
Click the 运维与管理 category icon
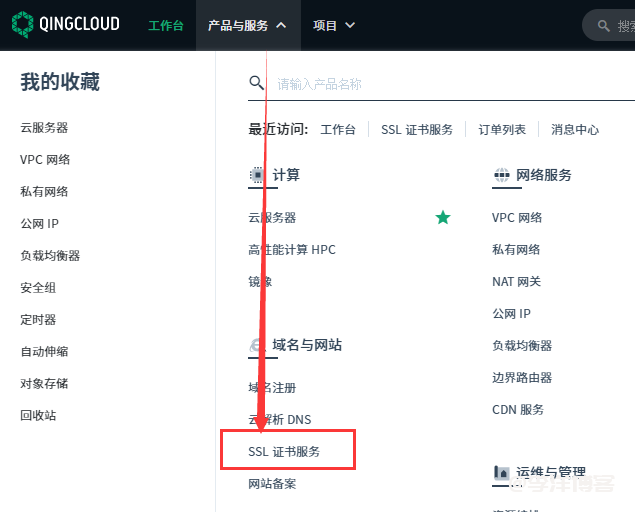click(502, 472)
